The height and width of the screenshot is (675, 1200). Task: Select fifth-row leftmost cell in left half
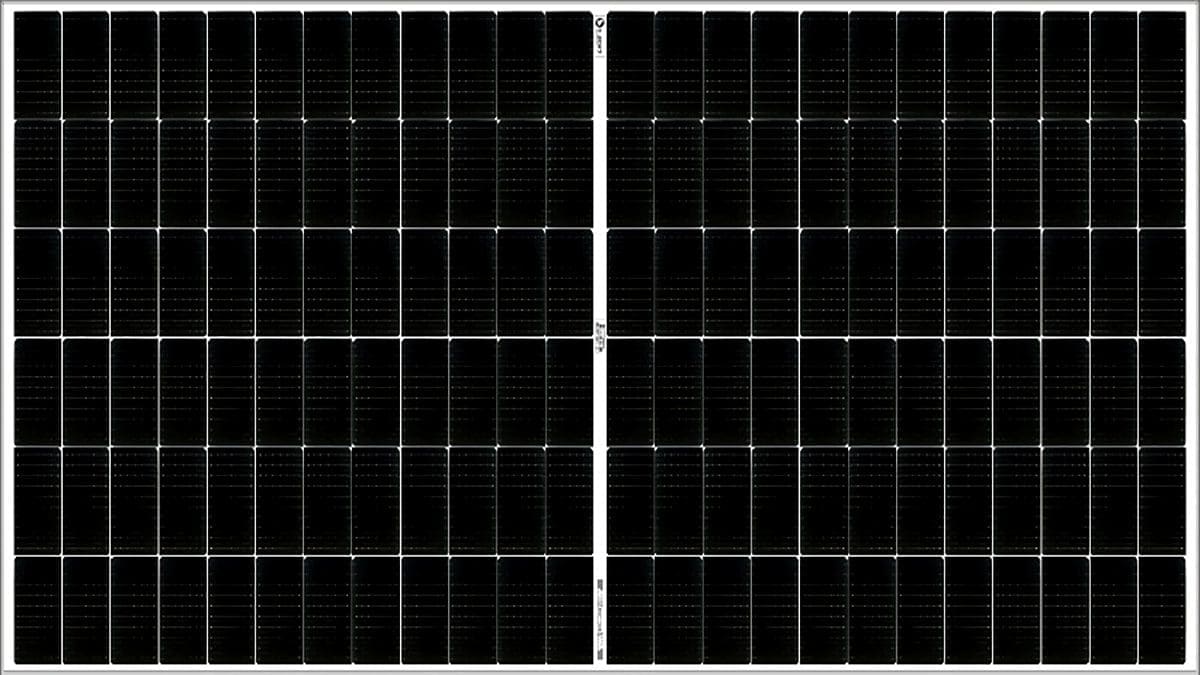pos(37,500)
